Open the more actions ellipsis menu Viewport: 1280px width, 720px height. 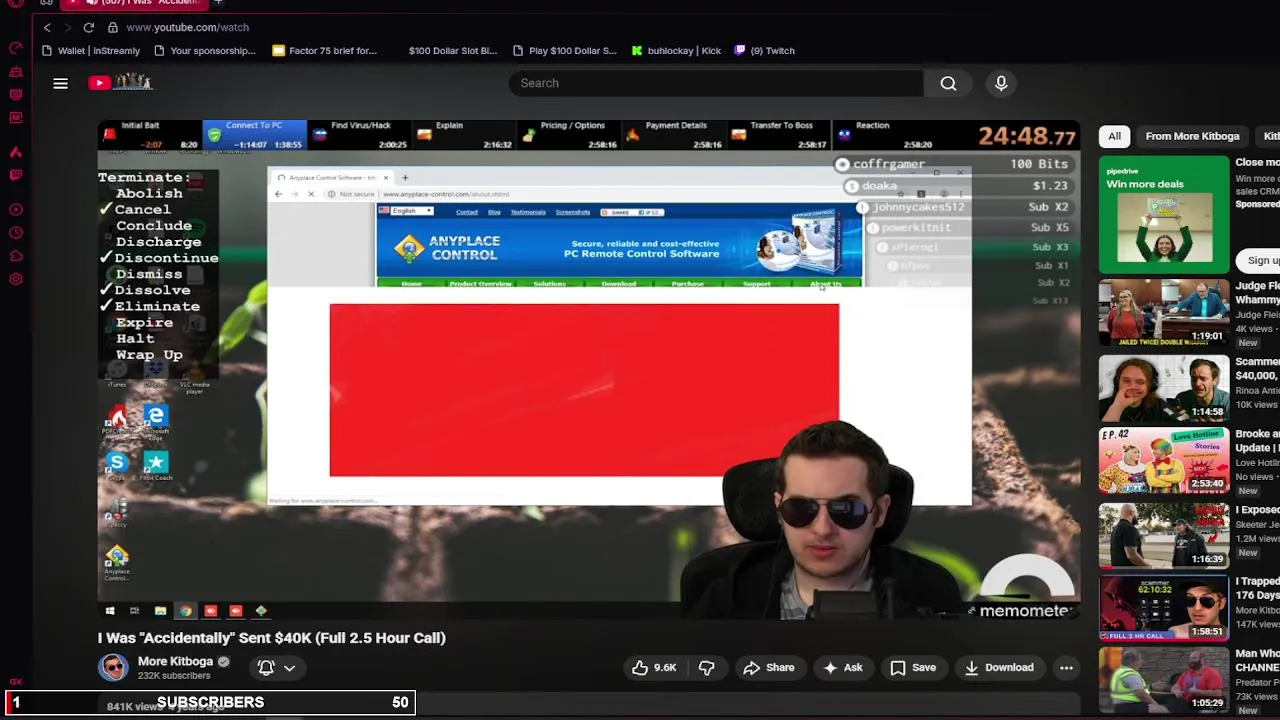point(1066,667)
